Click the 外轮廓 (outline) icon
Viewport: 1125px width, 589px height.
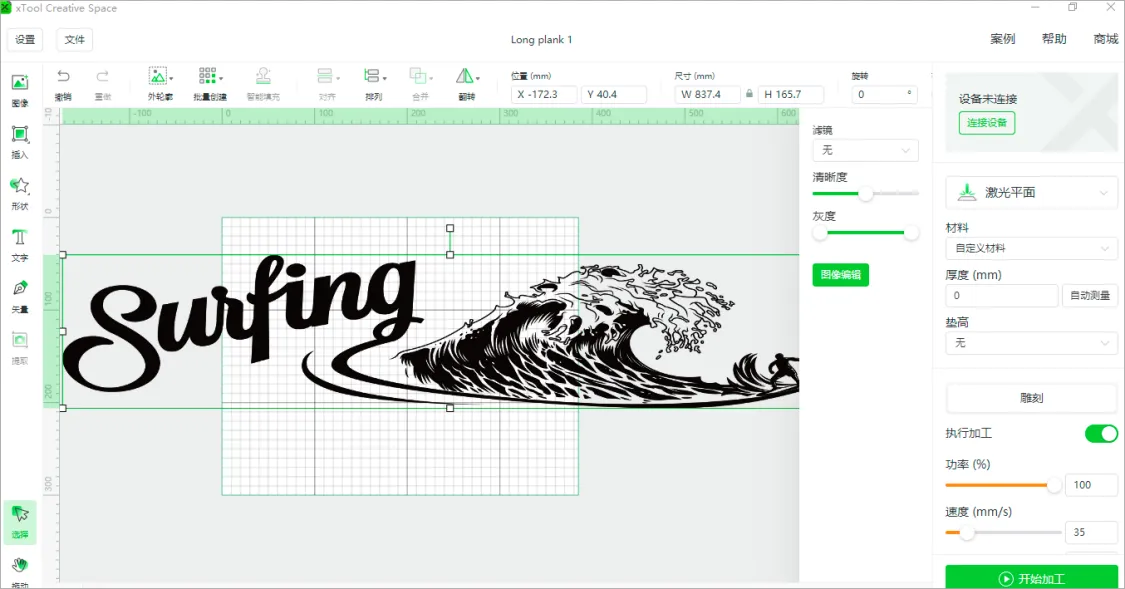click(x=157, y=76)
